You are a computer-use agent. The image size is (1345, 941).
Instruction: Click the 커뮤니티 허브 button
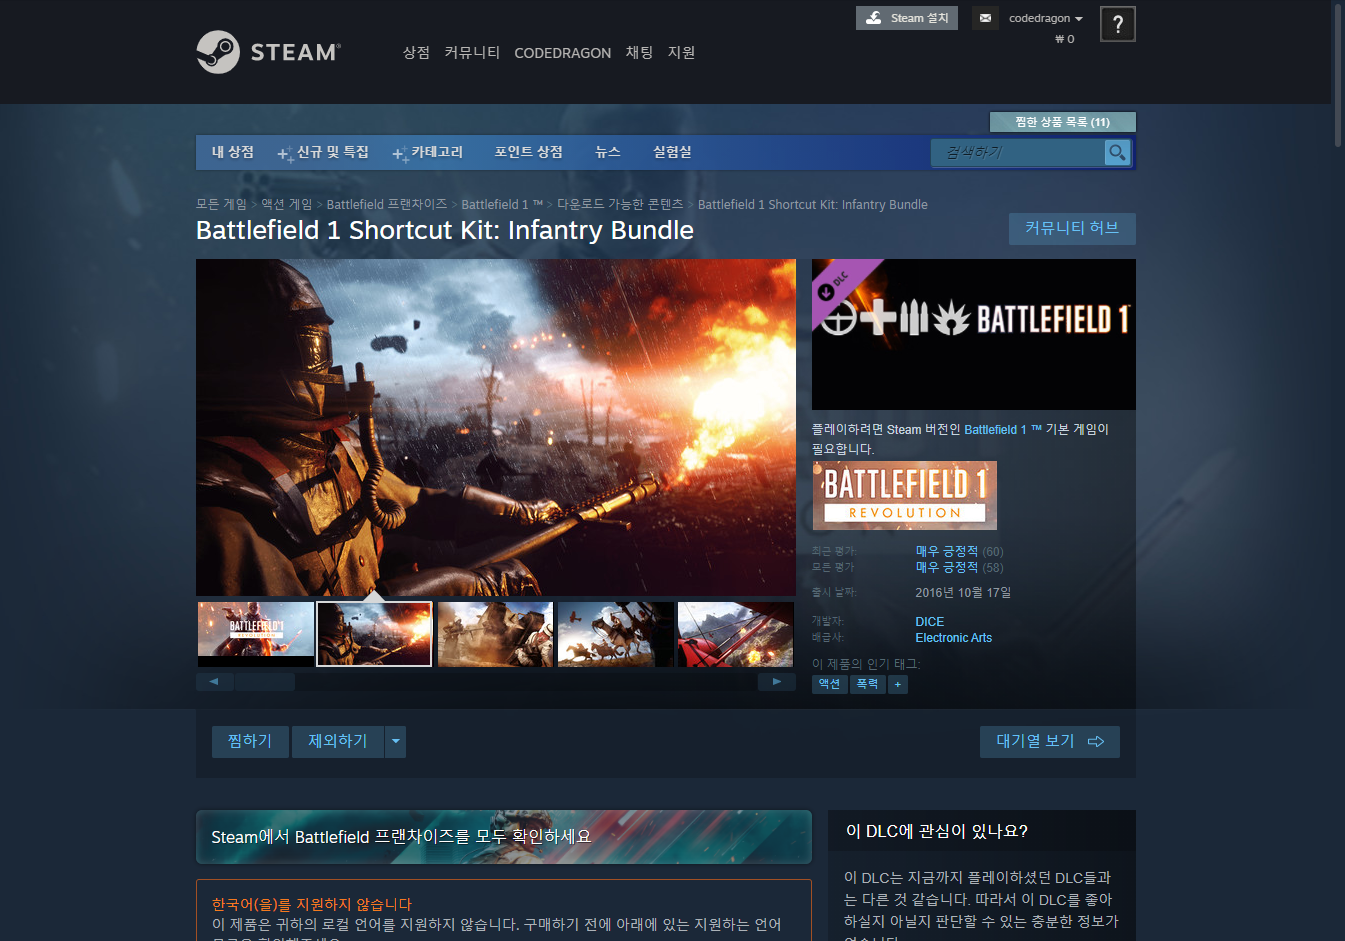[1072, 228]
